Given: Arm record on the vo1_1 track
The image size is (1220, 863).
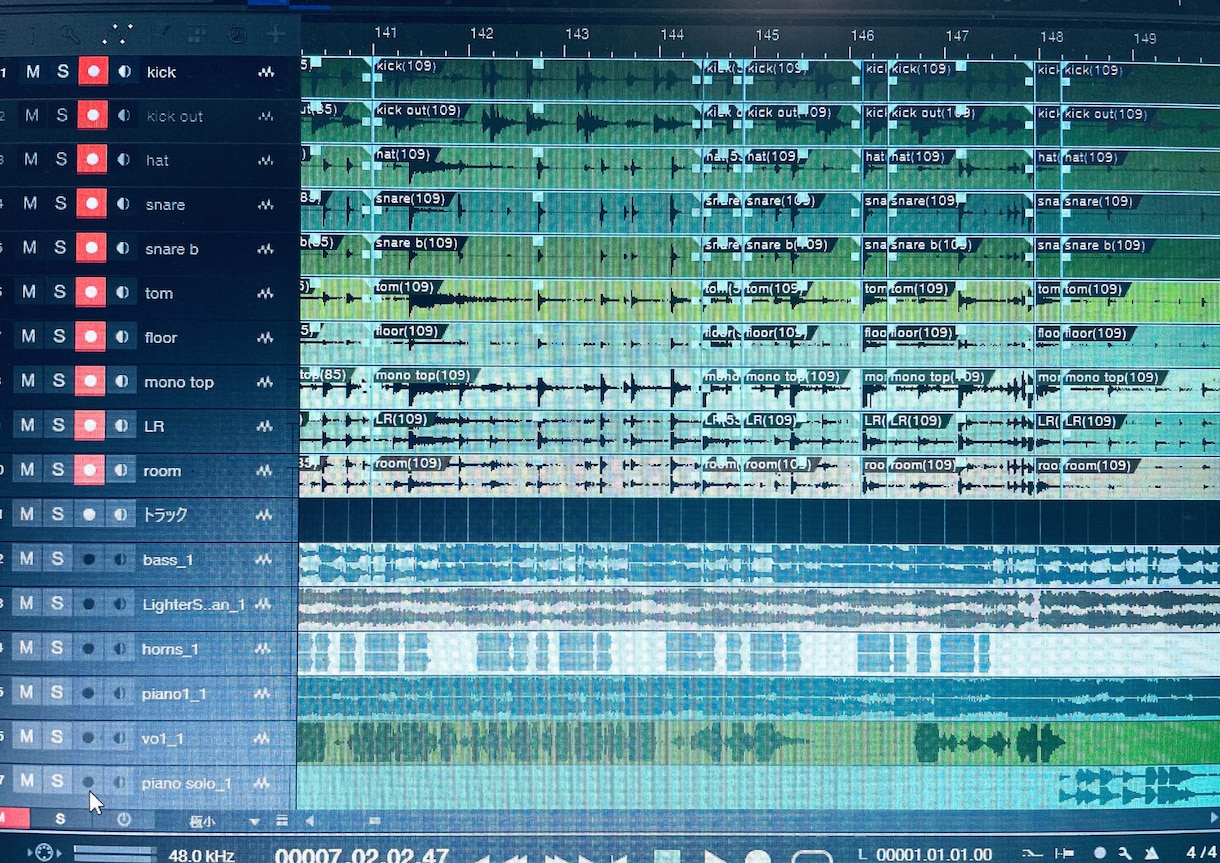Looking at the screenshot, I should point(88,737).
